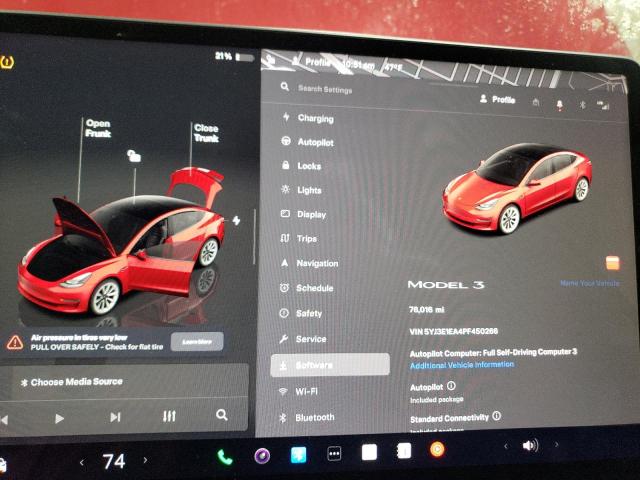Tap the VIN number text
This screenshot has height=480, width=640.
pyautogui.click(x=453, y=331)
